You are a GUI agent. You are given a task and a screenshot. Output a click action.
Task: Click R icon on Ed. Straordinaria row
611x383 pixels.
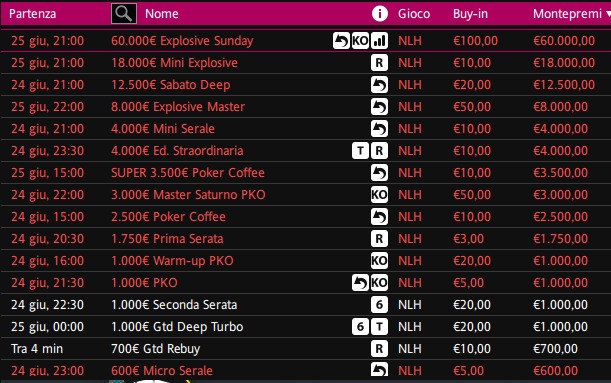(x=379, y=151)
